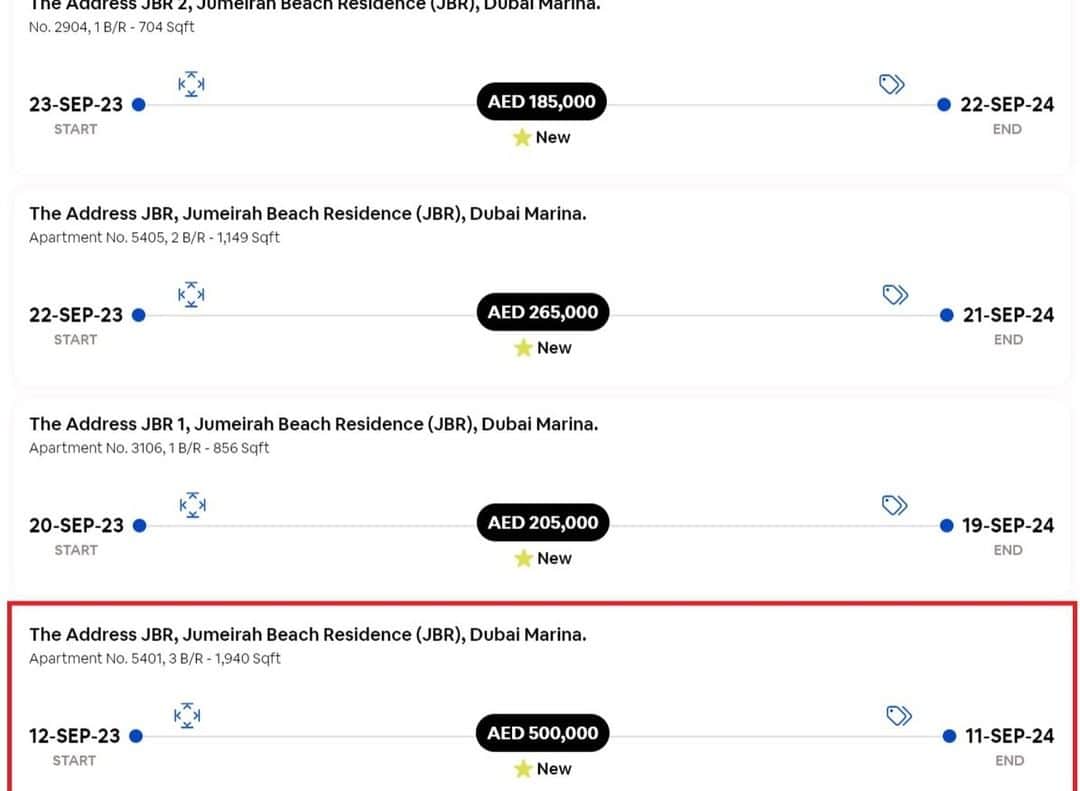Image resolution: width=1080 pixels, height=791 pixels.
Task: Click the AED 205,000 price badge
Action: click(x=543, y=522)
